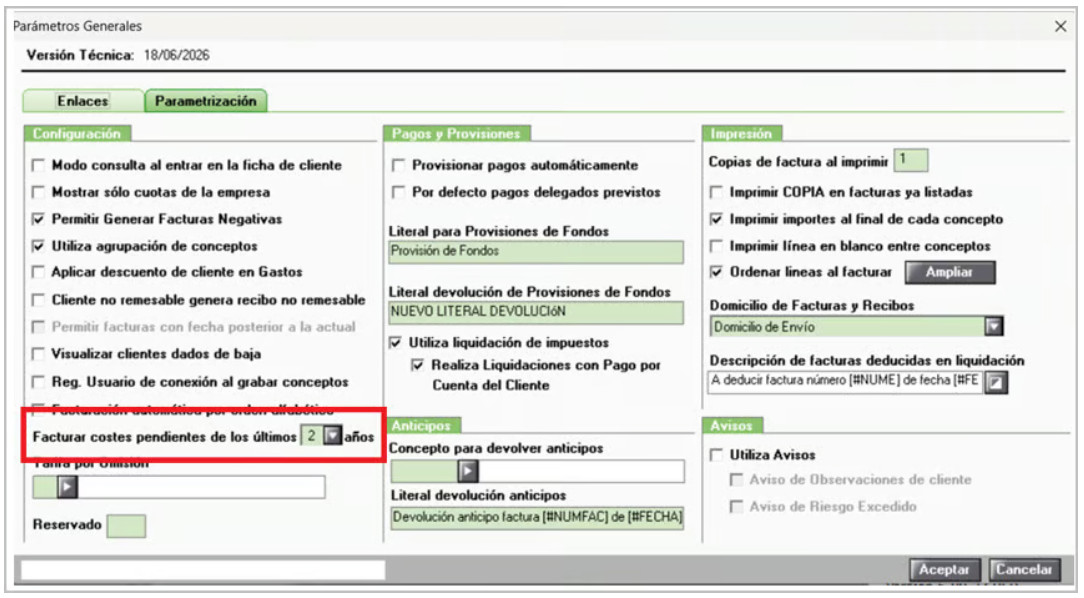Close the Parámetros Generales window
1084x598 pixels.
1060,26
